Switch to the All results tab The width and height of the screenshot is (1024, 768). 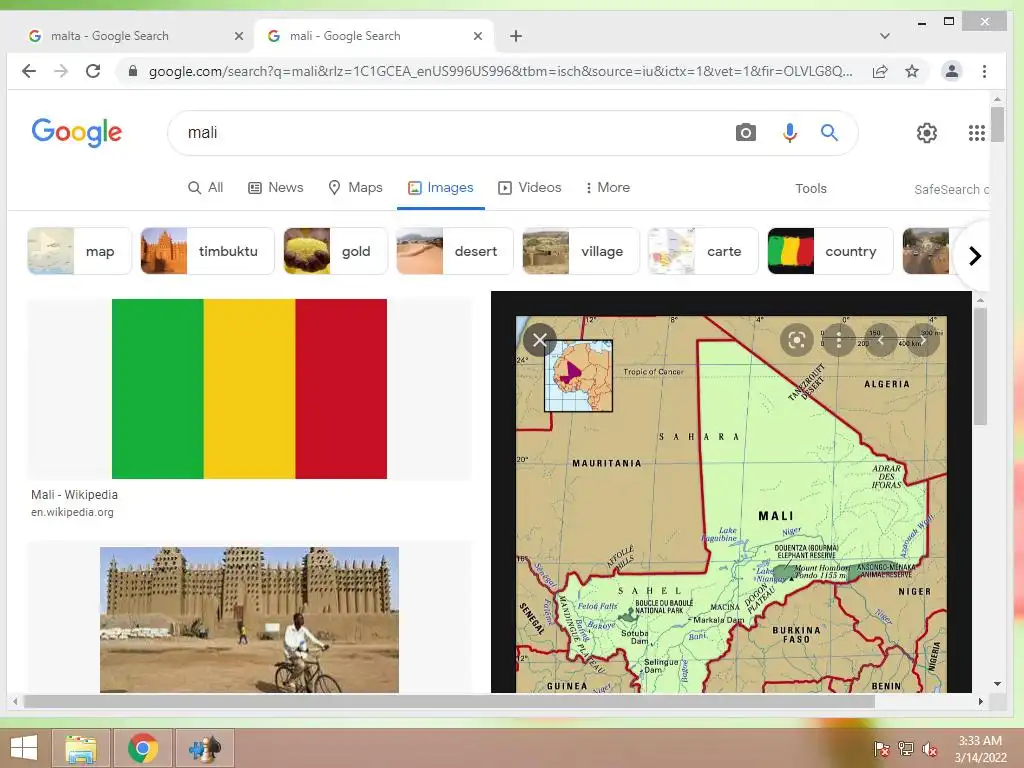pos(205,188)
